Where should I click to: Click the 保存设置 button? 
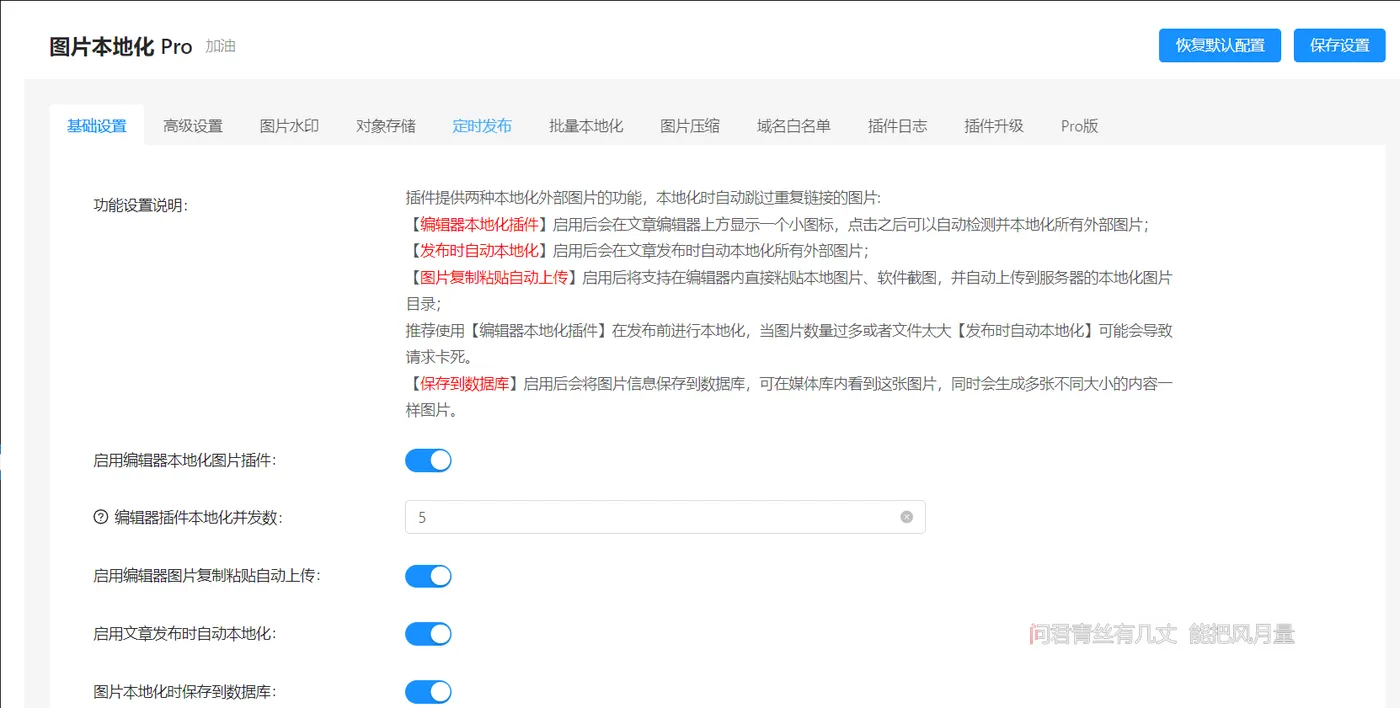coord(1340,45)
